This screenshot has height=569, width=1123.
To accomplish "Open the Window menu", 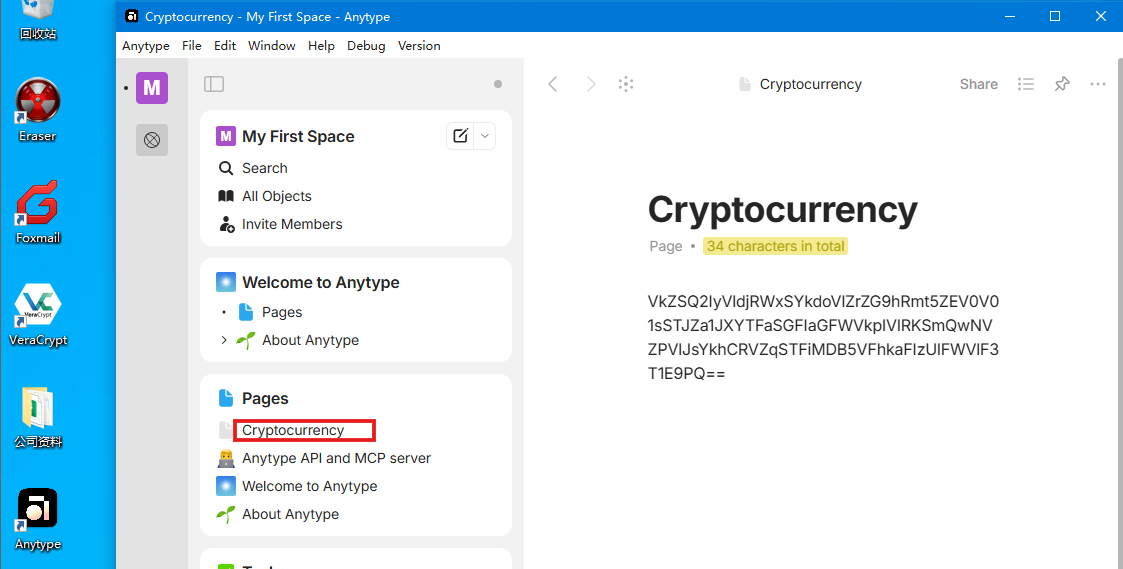I will click(x=271, y=46).
